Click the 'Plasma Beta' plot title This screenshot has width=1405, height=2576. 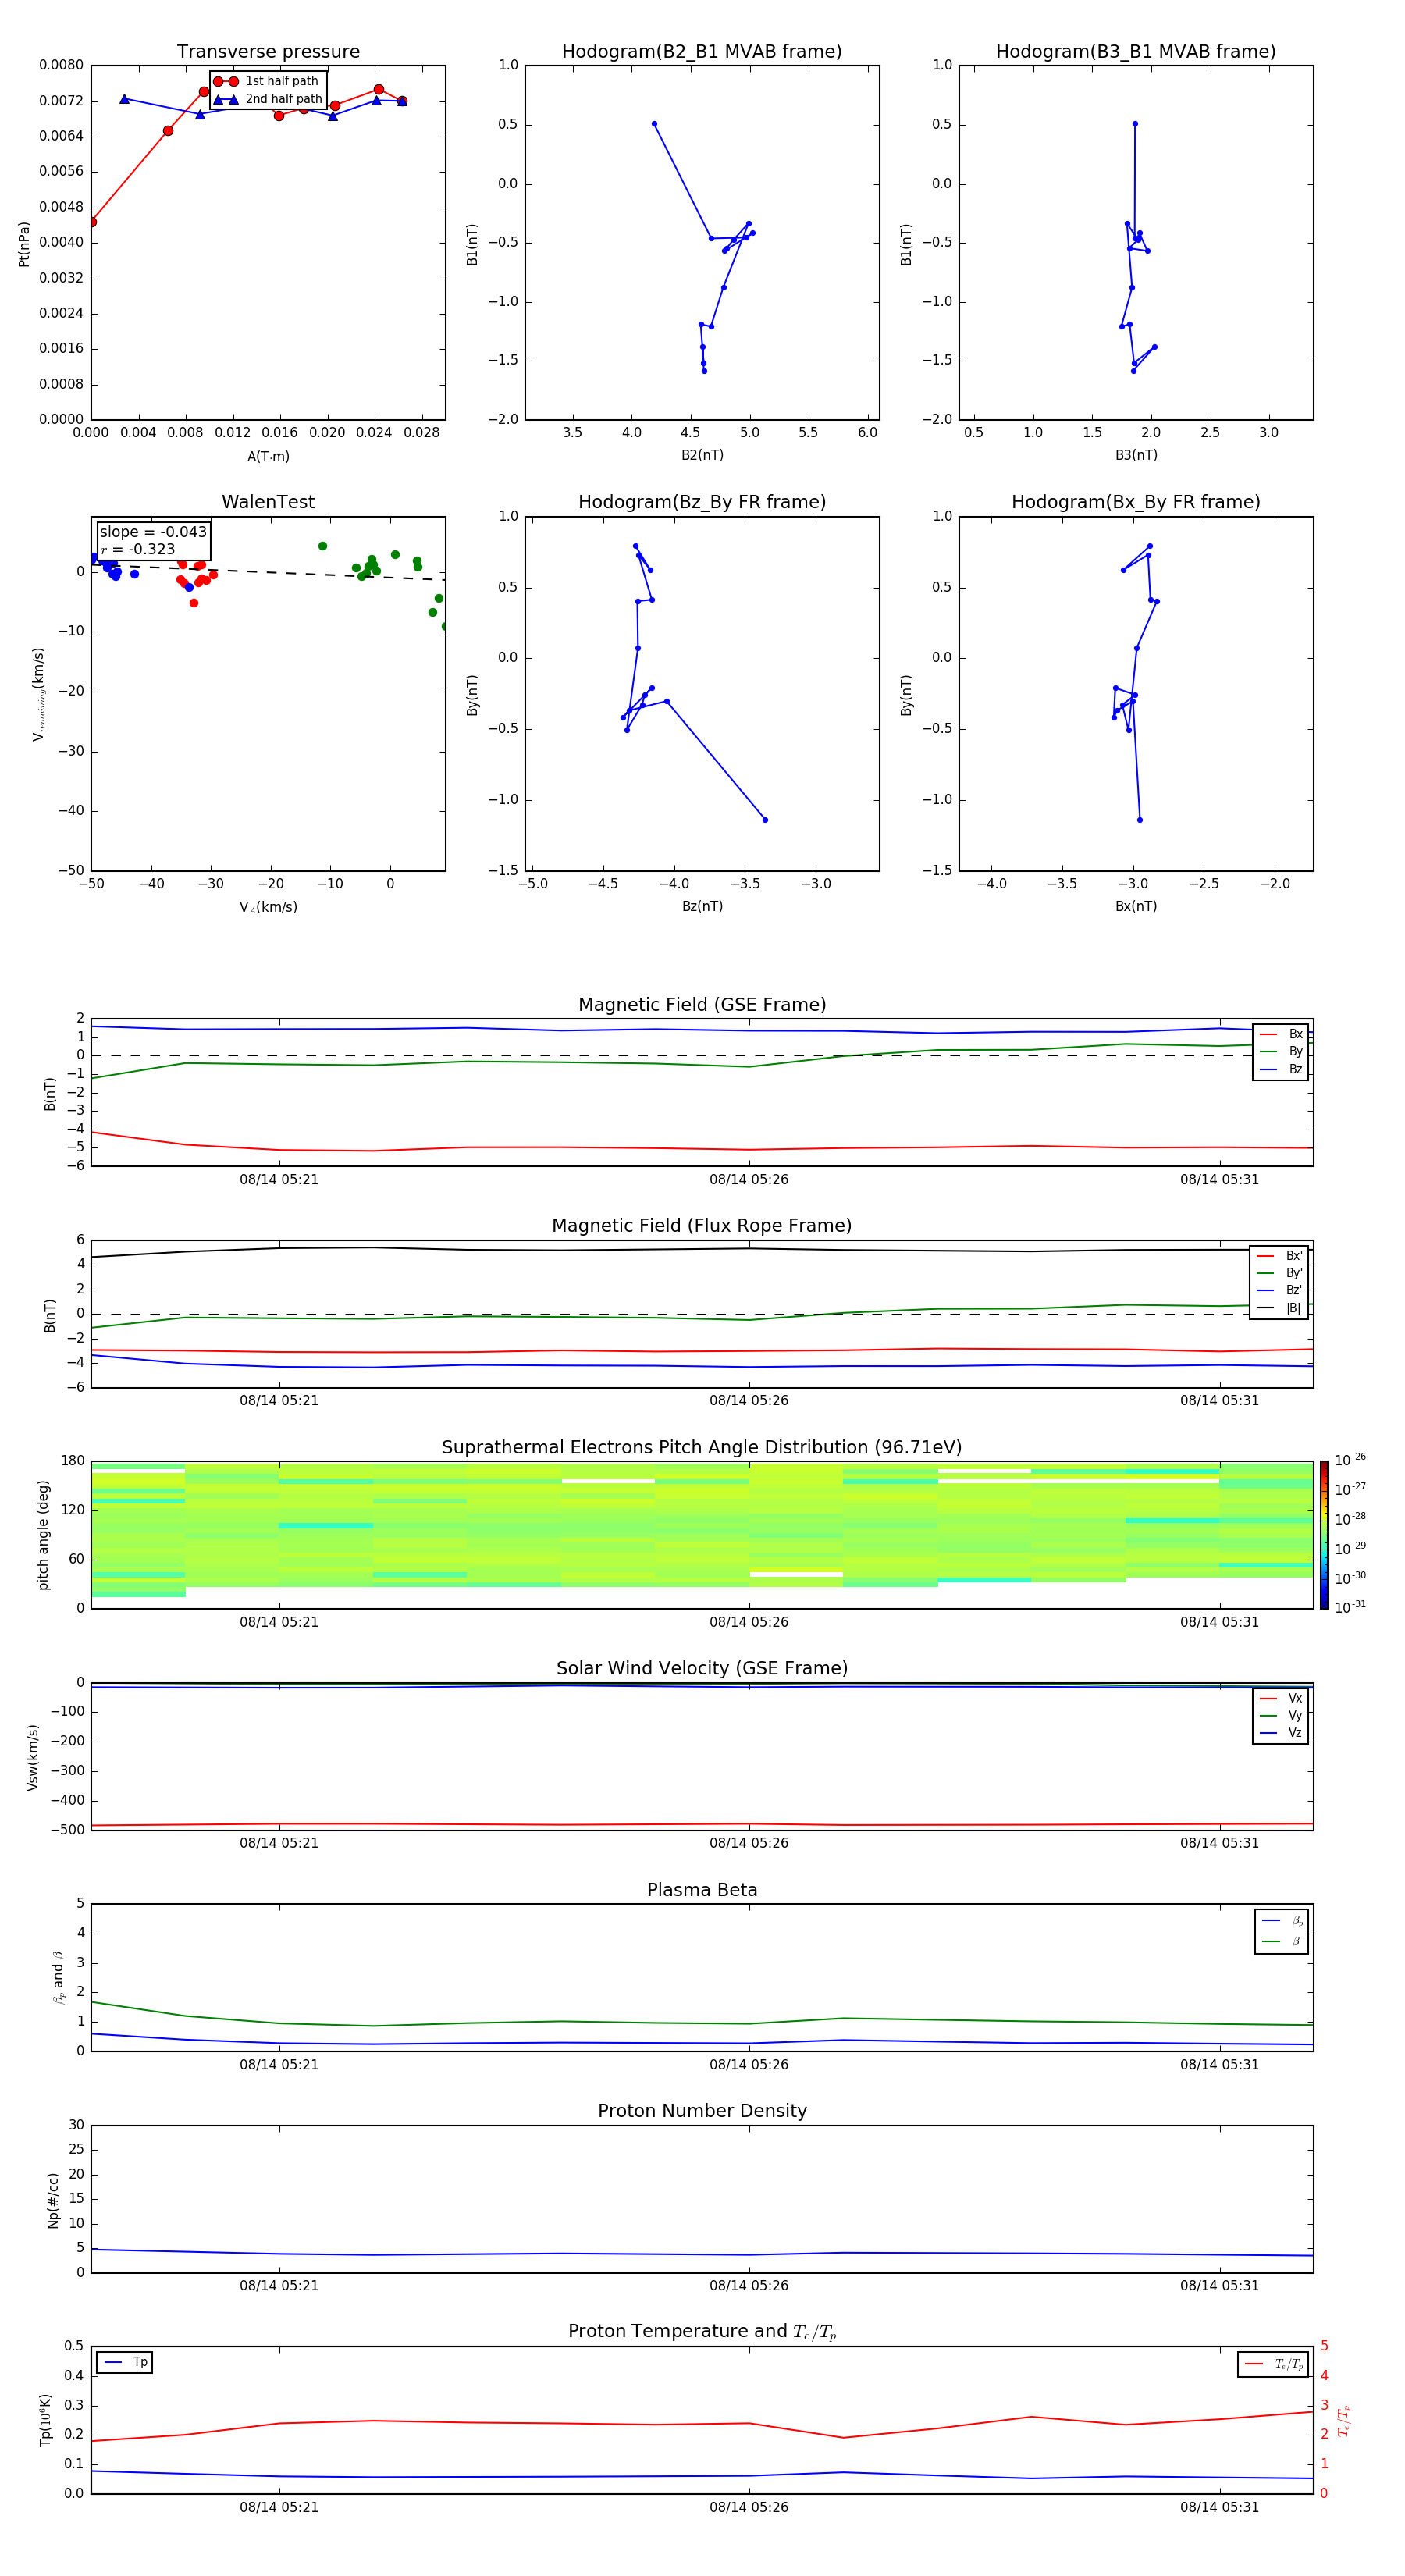coord(702,1890)
